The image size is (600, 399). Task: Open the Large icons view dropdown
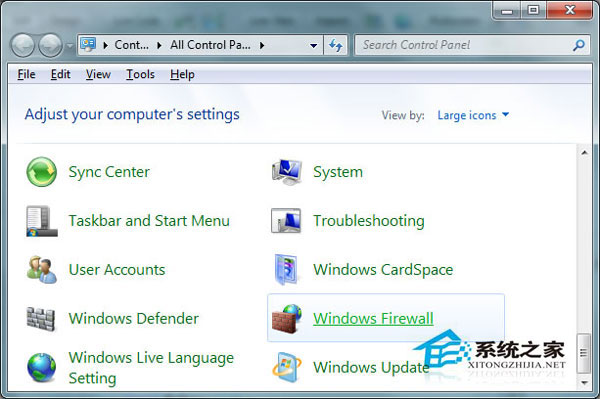click(473, 115)
